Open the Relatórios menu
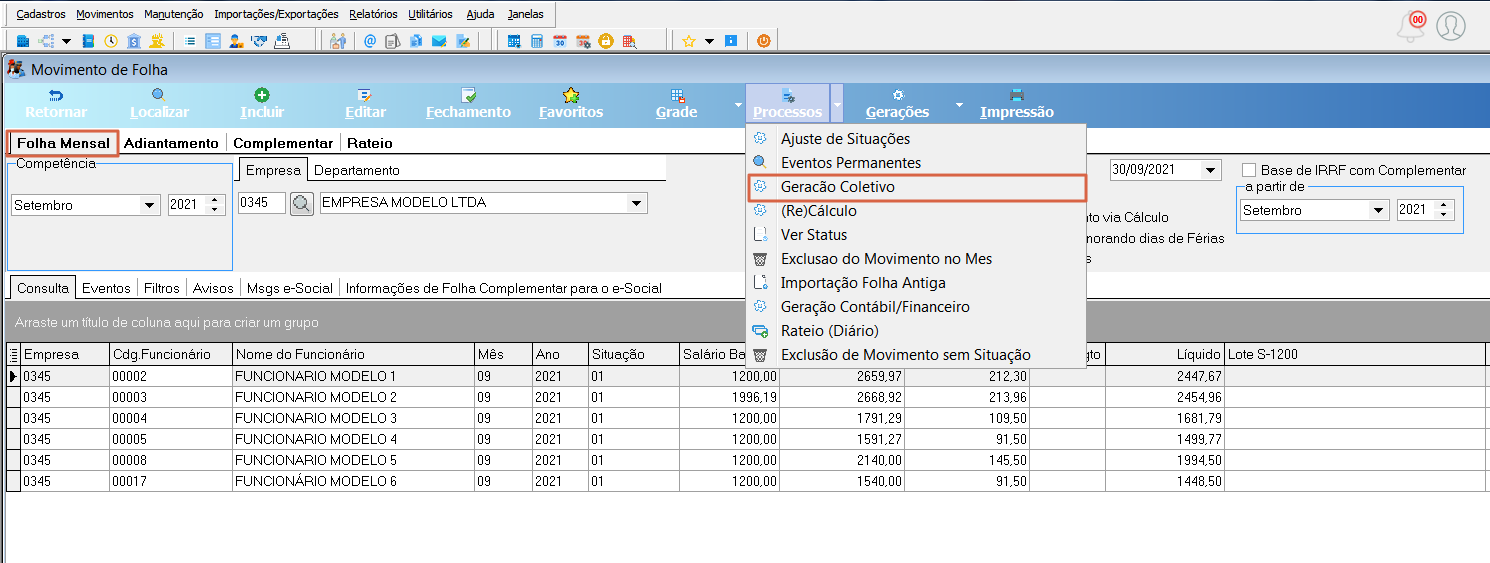Image resolution: width=1490 pixels, height=563 pixels. tap(373, 14)
